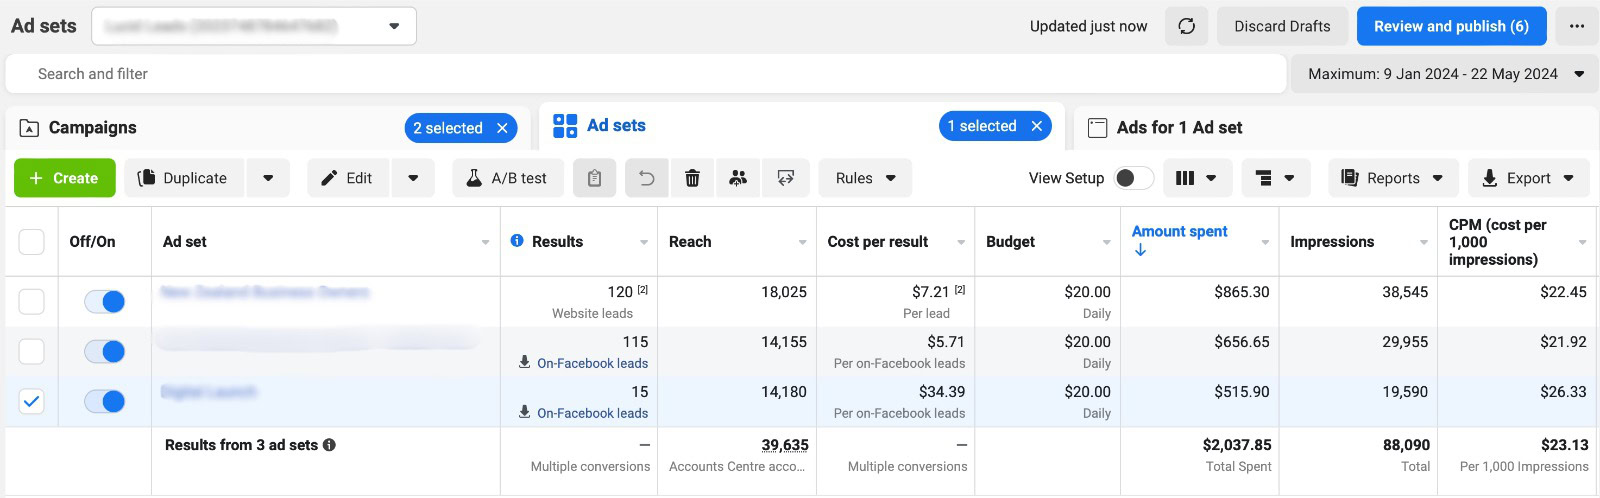Click the $2,037.85 total spent value
Image resolution: width=1600 pixels, height=498 pixels.
point(1237,445)
